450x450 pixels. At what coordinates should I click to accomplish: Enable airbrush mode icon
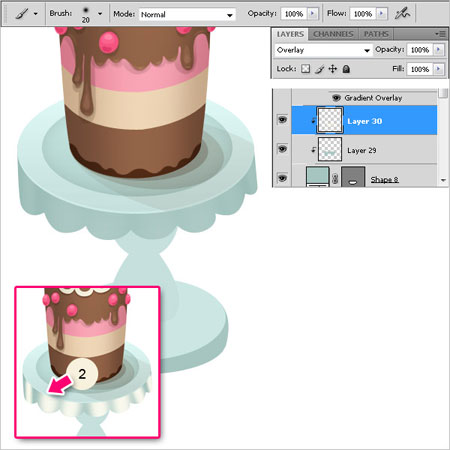pyautogui.click(x=402, y=14)
